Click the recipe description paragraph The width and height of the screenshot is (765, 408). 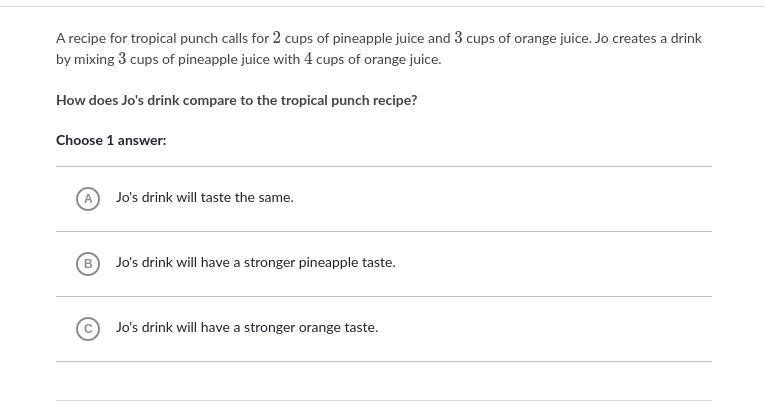(378, 49)
